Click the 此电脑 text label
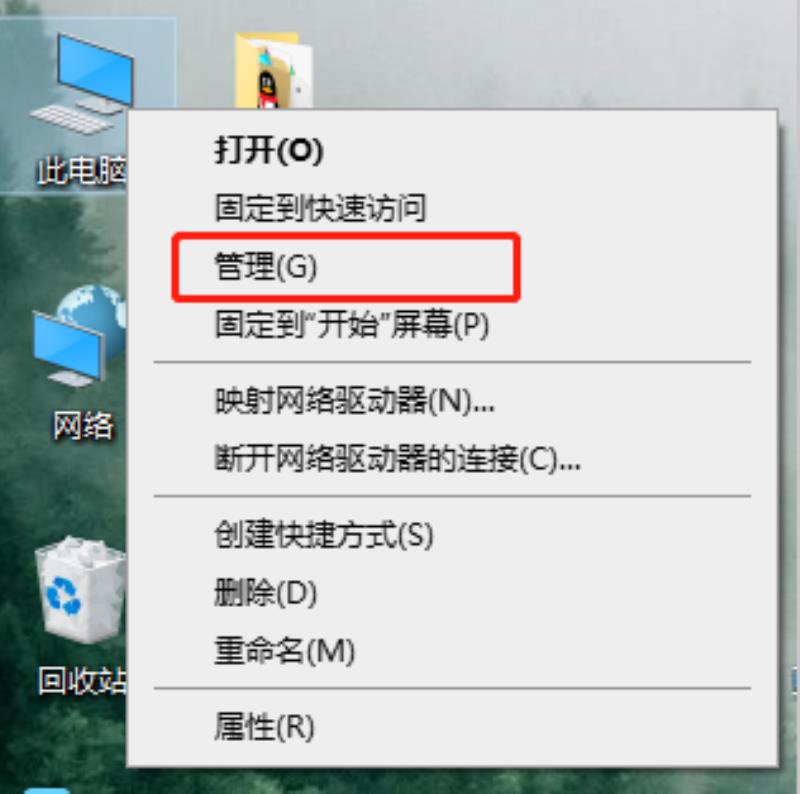This screenshot has width=800, height=794. (82, 170)
